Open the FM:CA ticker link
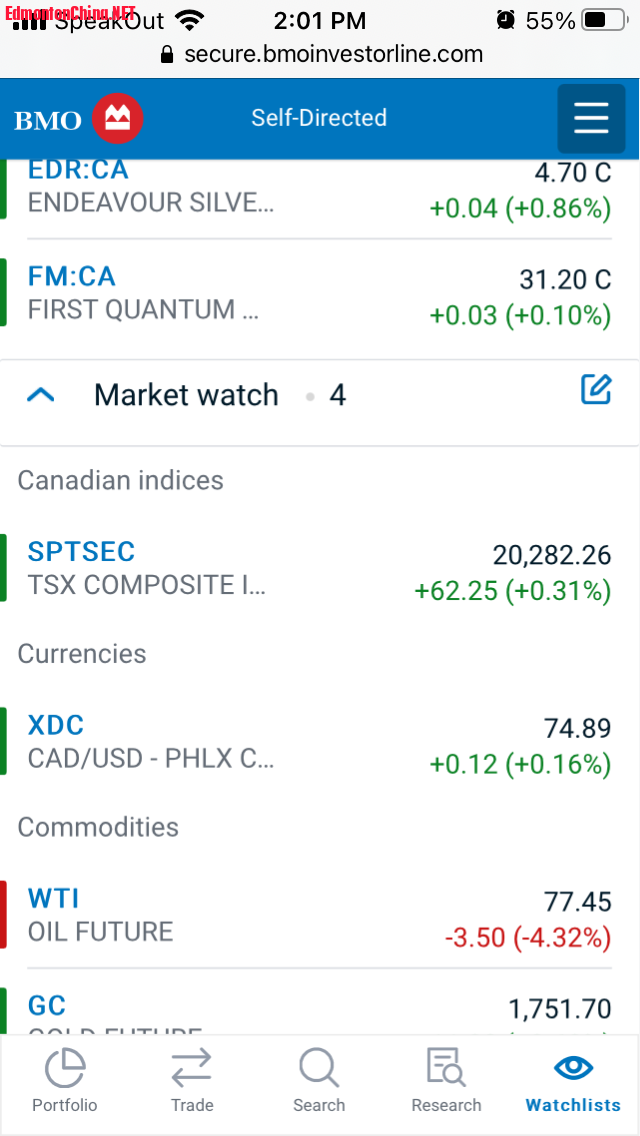This screenshot has width=640, height=1136. (72, 276)
